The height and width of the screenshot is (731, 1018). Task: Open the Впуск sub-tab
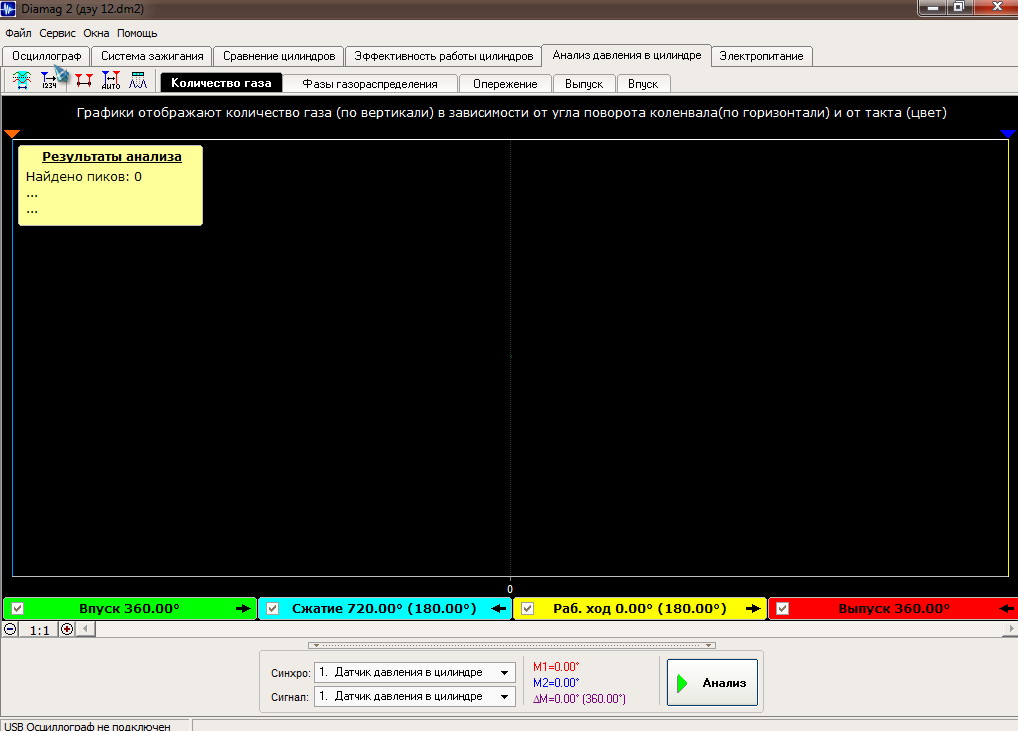[643, 84]
